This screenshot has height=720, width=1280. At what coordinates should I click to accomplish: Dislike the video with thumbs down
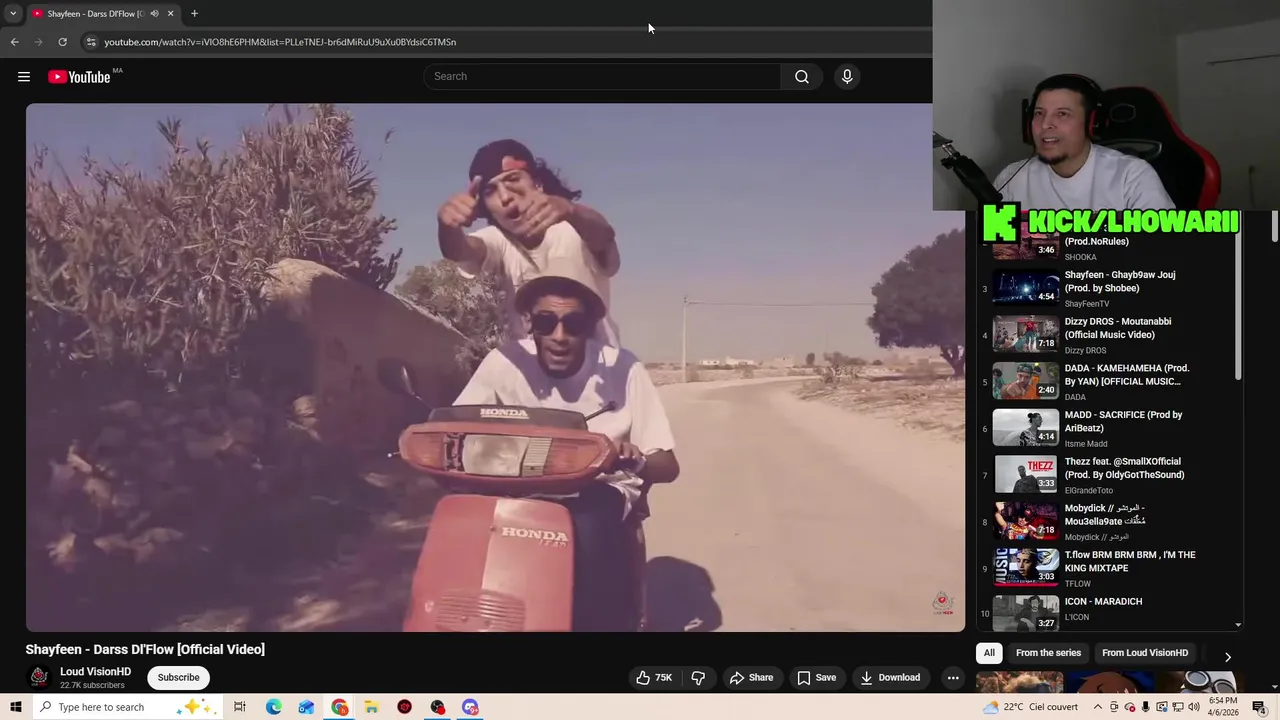698,677
